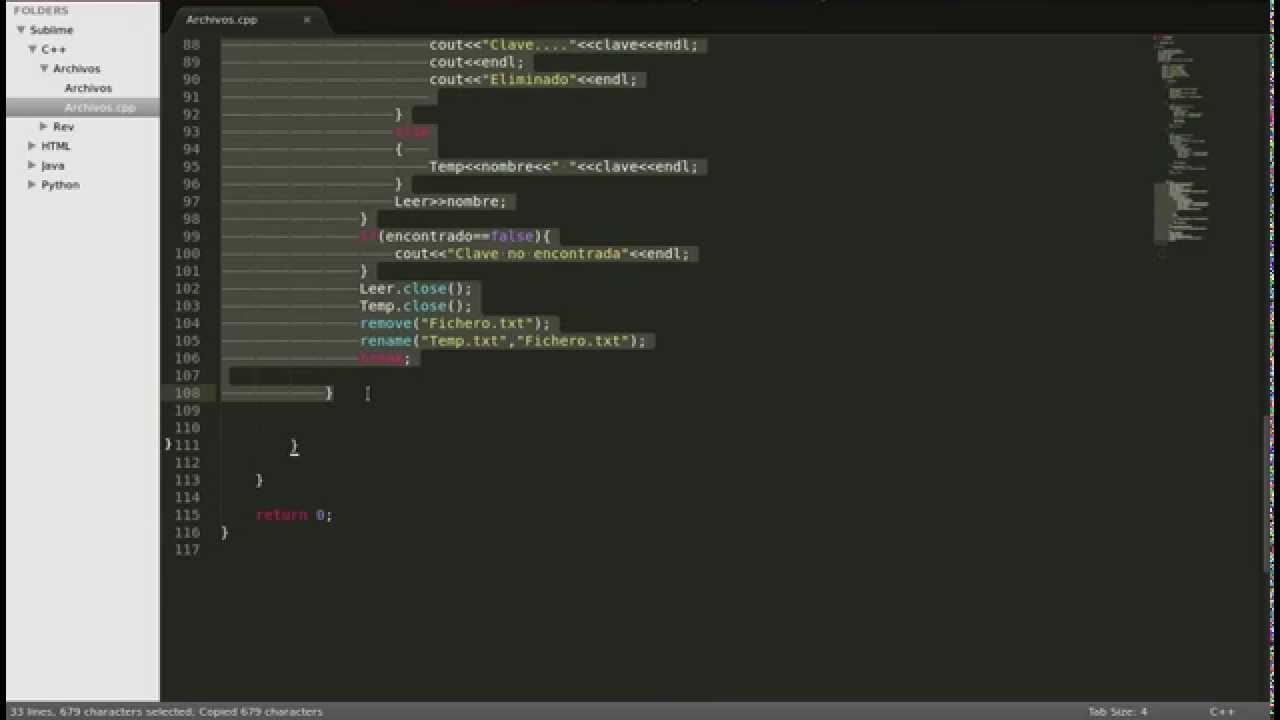1280x720 pixels.
Task: Click the rename call on line 105
Action: [x=503, y=341]
